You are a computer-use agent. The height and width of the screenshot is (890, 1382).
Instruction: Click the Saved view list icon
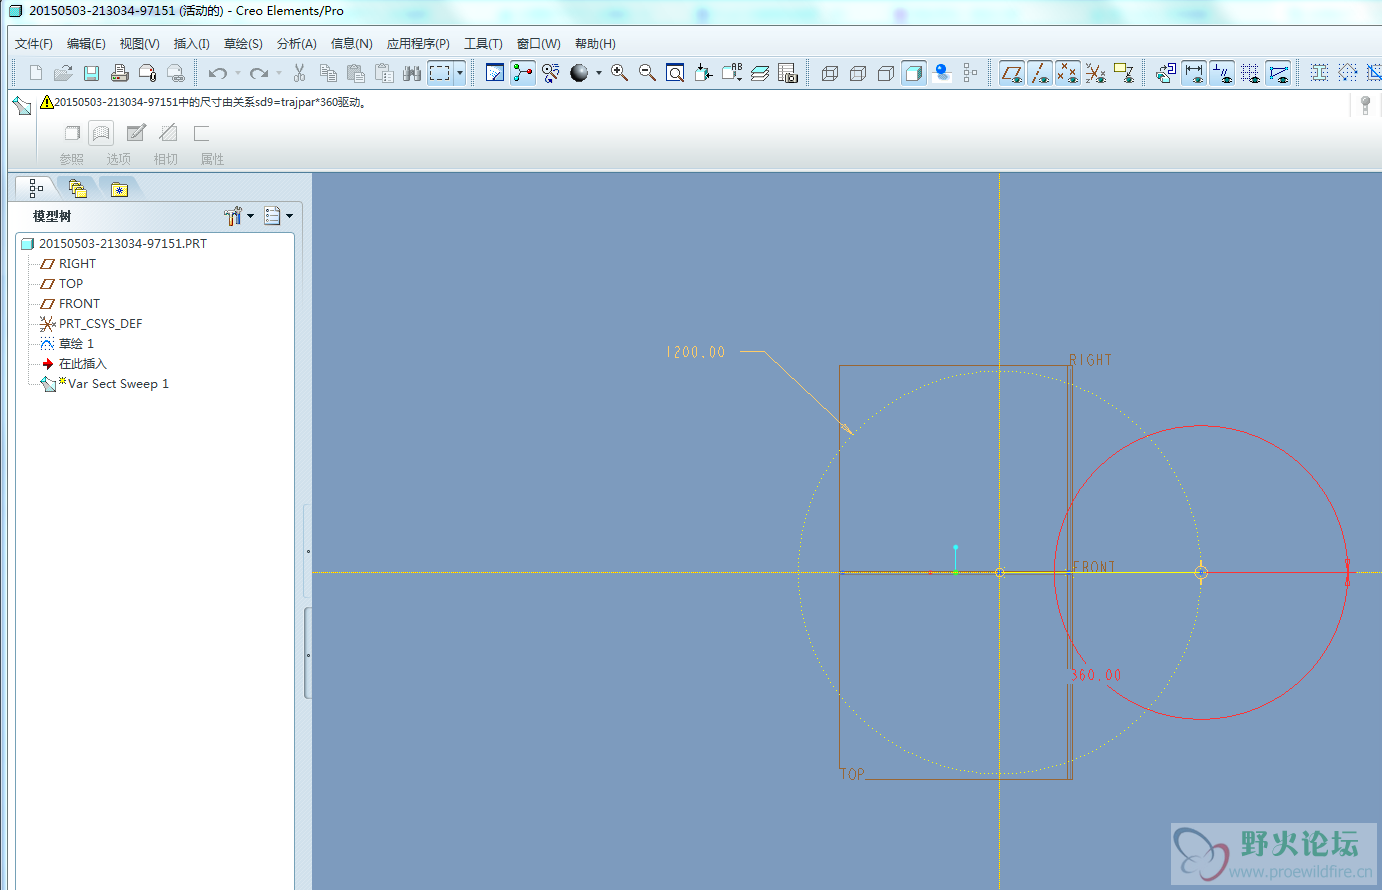[732, 73]
